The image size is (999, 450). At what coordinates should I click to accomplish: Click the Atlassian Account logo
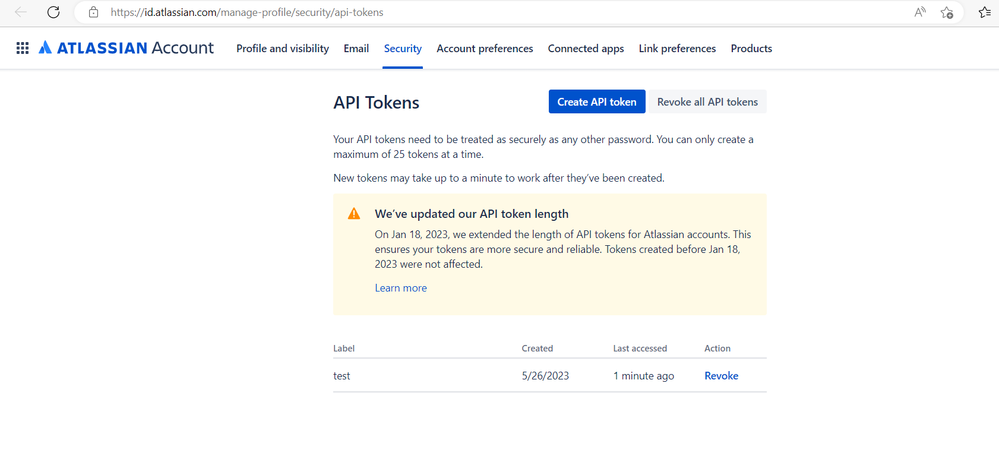(x=126, y=48)
